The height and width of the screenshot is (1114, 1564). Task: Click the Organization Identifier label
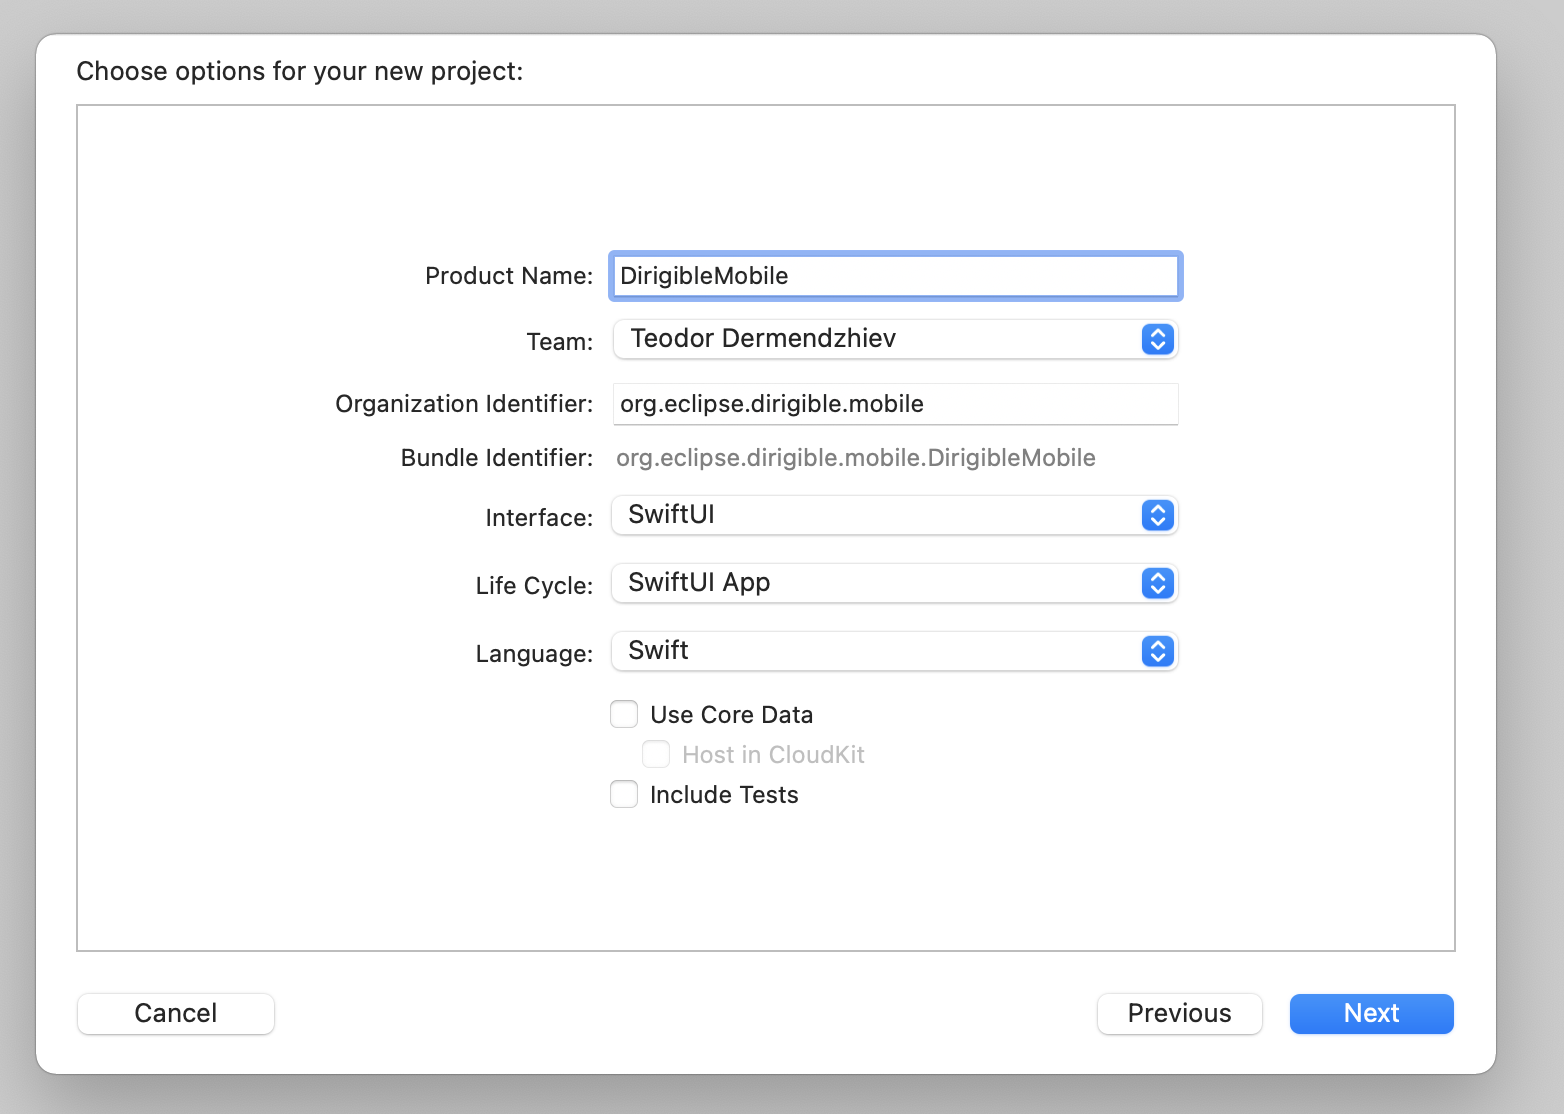pyautogui.click(x=464, y=404)
